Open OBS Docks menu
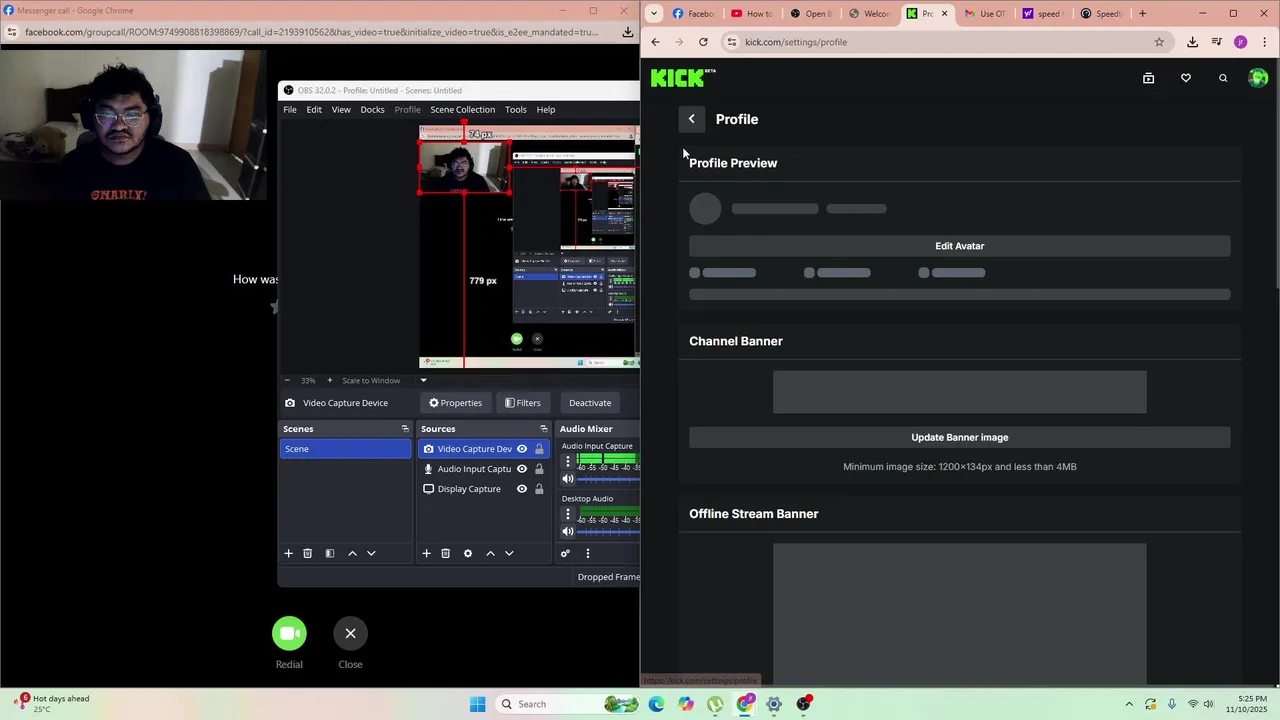Image resolution: width=1280 pixels, height=720 pixels. [x=372, y=110]
